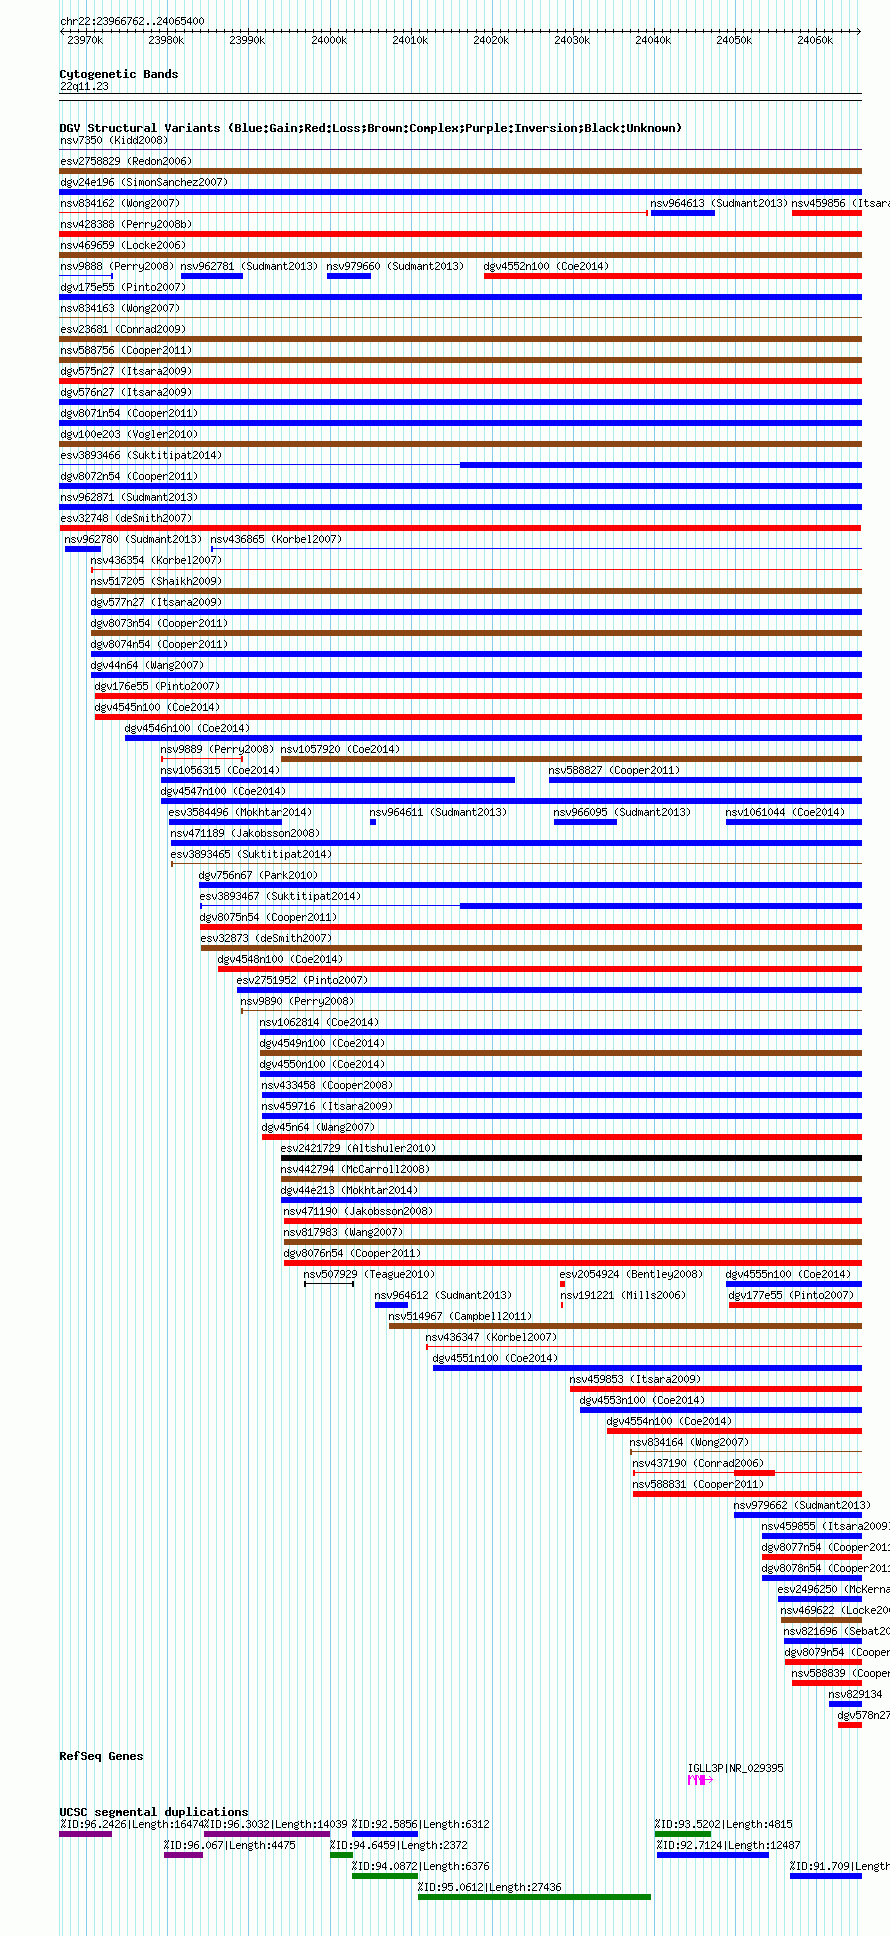This screenshot has height=1936, width=890.
Task: Open variant nsv442794 (McCarroll2008)
Action: point(571,1179)
